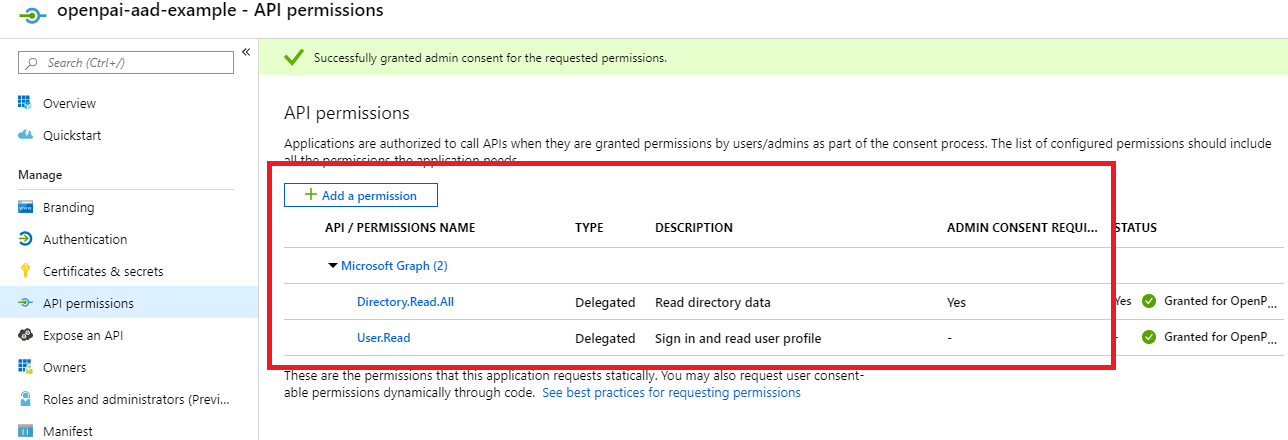Image resolution: width=1288 pixels, height=440 pixels.
Task: Open best practices for requesting permissions link
Action: [x=671, y=393]
